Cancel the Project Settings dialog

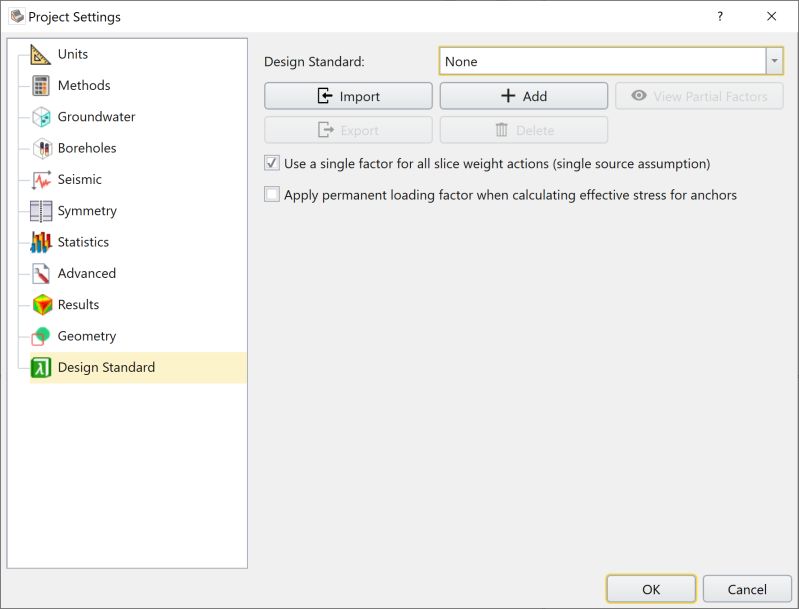click(747, 589)
